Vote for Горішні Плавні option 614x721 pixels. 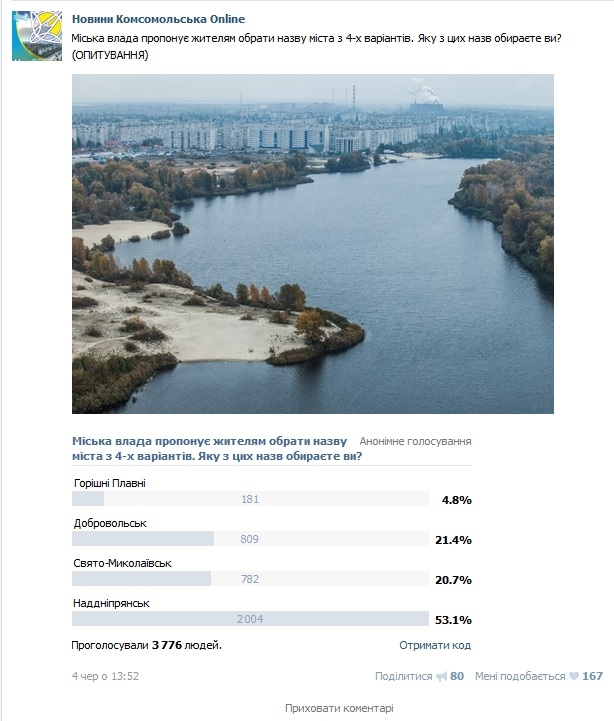pyautogui.click(x=109, y=483)
